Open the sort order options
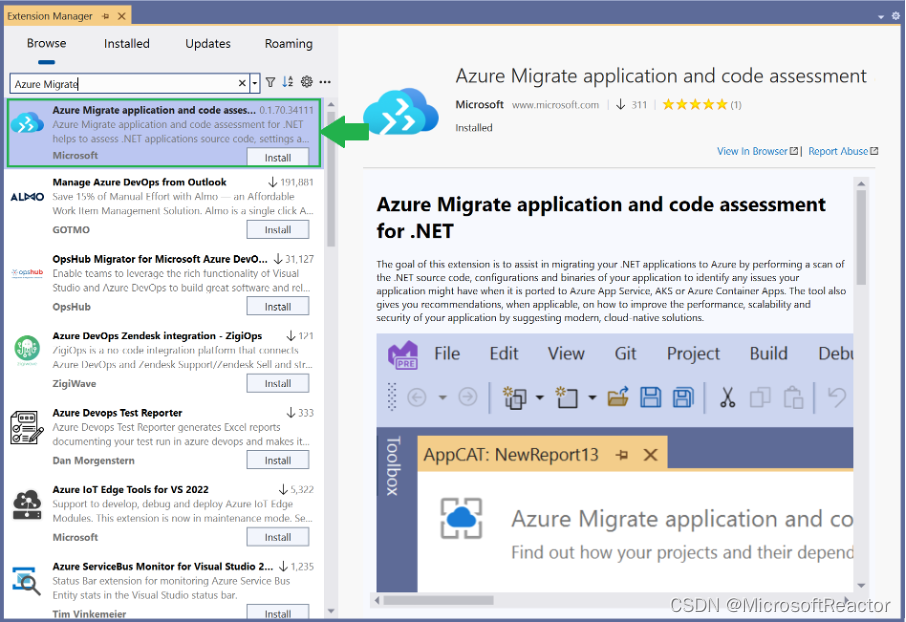Viewport: 906px width, 622px height. point(288,82)
